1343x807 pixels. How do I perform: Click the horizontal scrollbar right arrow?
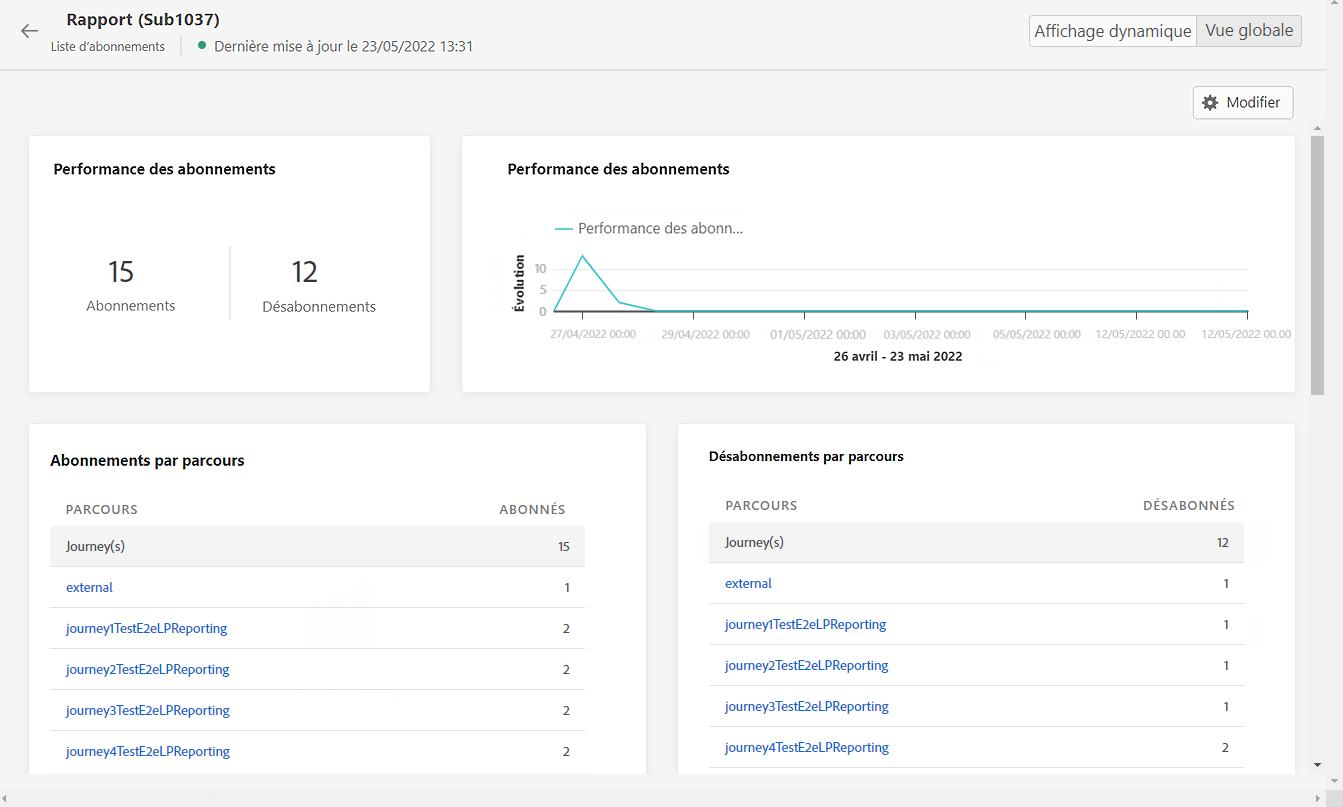tap(1334, 798)
